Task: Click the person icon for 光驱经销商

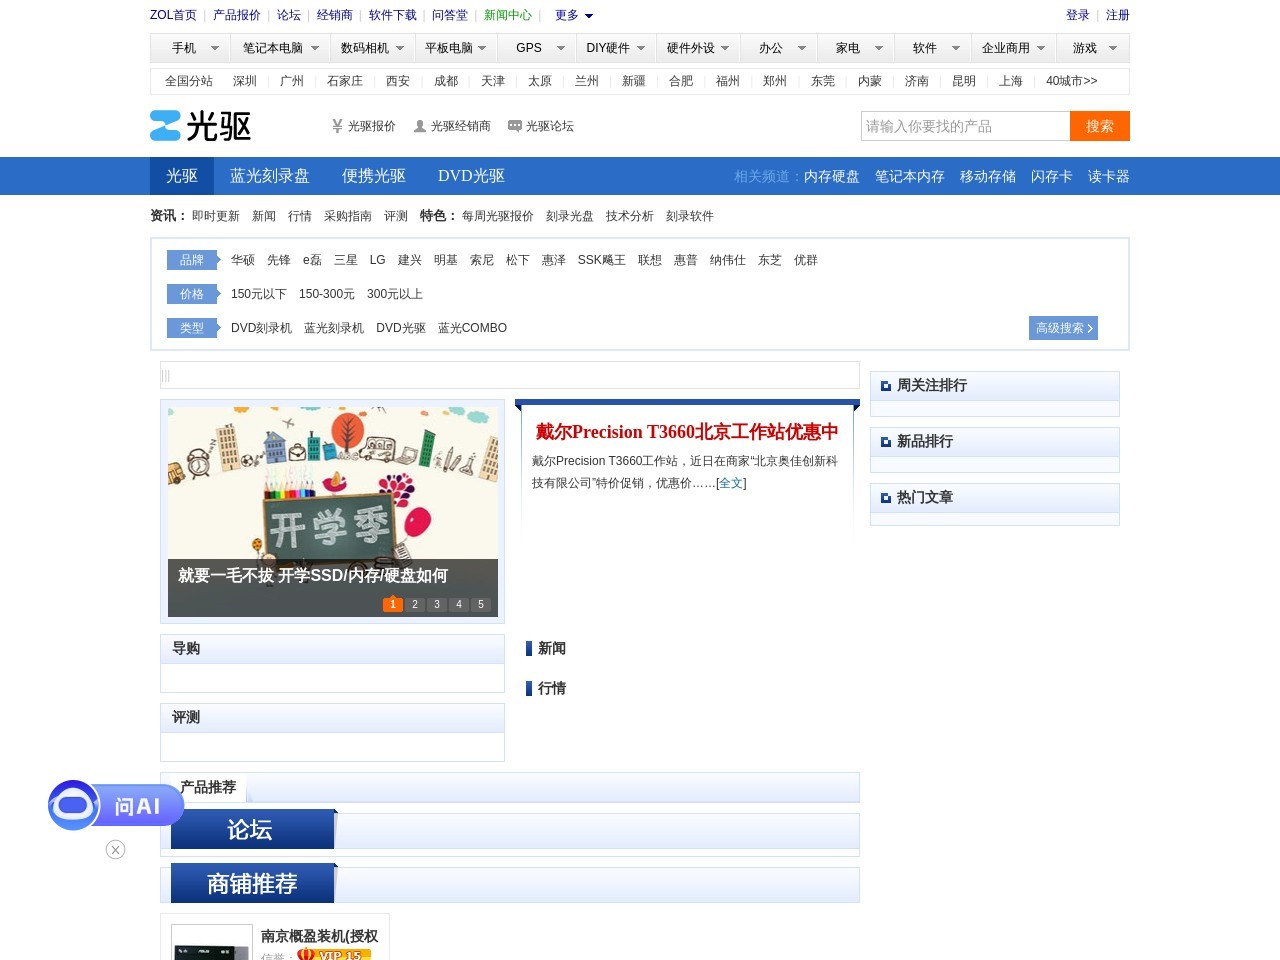Action: tap(419, 126)
